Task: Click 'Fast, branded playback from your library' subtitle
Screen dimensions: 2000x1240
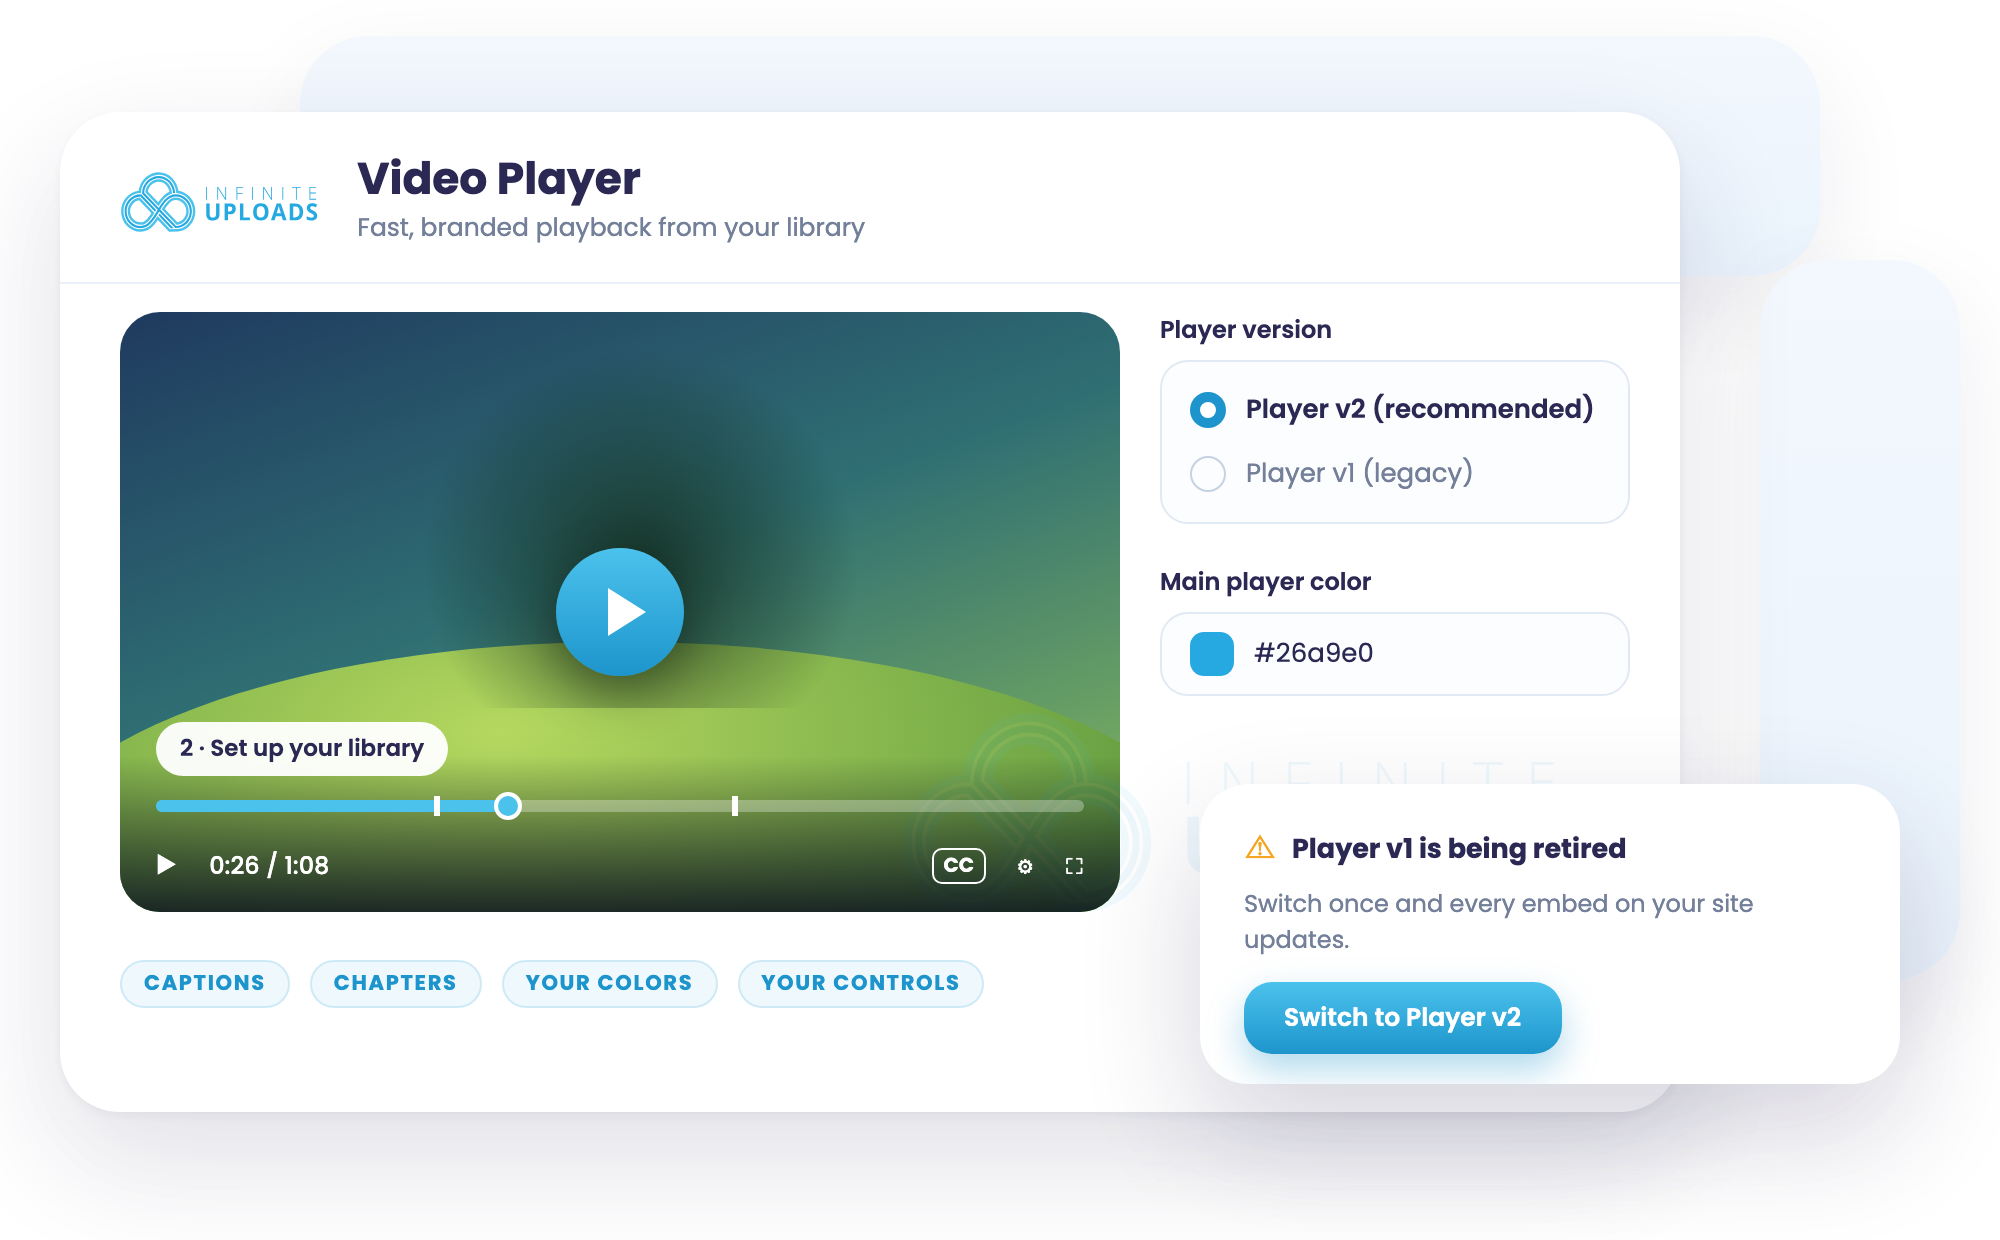Action: click(x=611, y=228)
